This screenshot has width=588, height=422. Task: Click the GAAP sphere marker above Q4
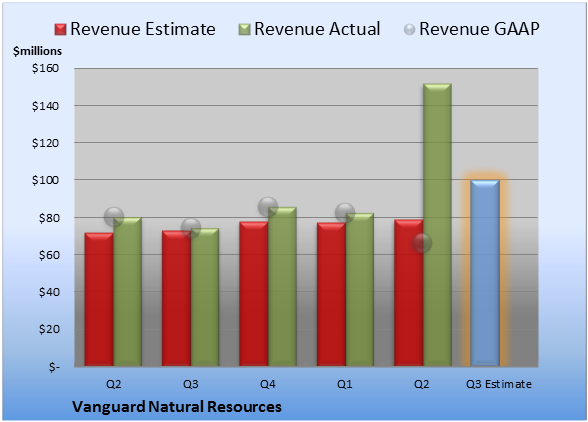(268, 207)
